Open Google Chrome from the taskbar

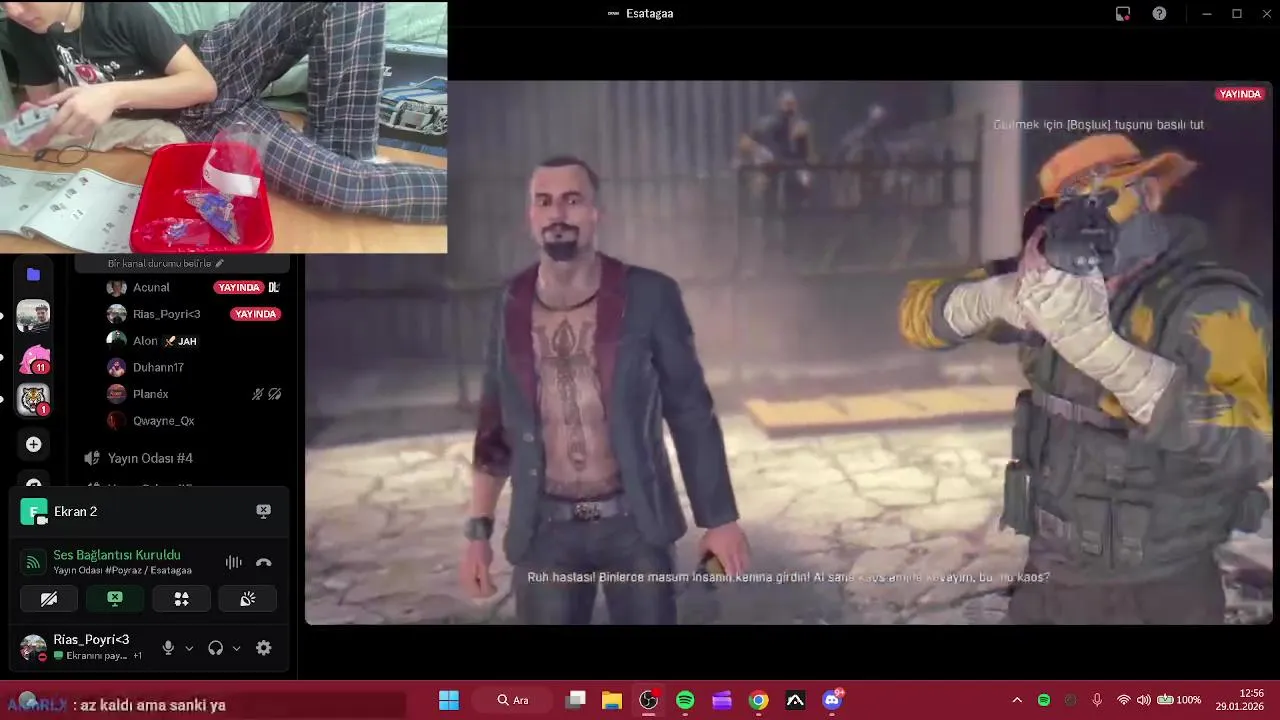[x=758, y=700]
